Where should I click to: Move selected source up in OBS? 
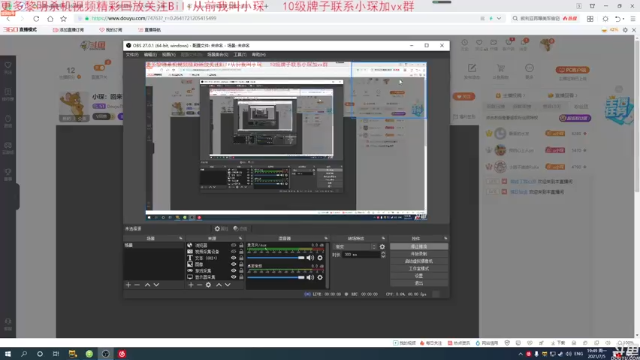coord(219,285)
